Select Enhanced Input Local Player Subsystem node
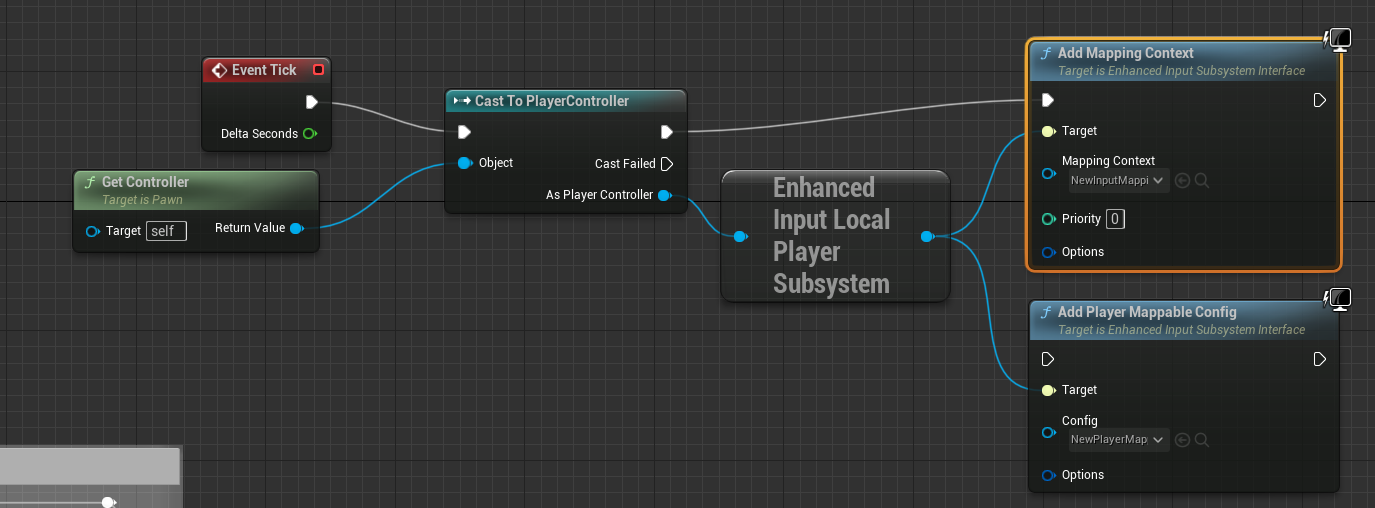Screen dimensions: 1375x508 (835, 236)
